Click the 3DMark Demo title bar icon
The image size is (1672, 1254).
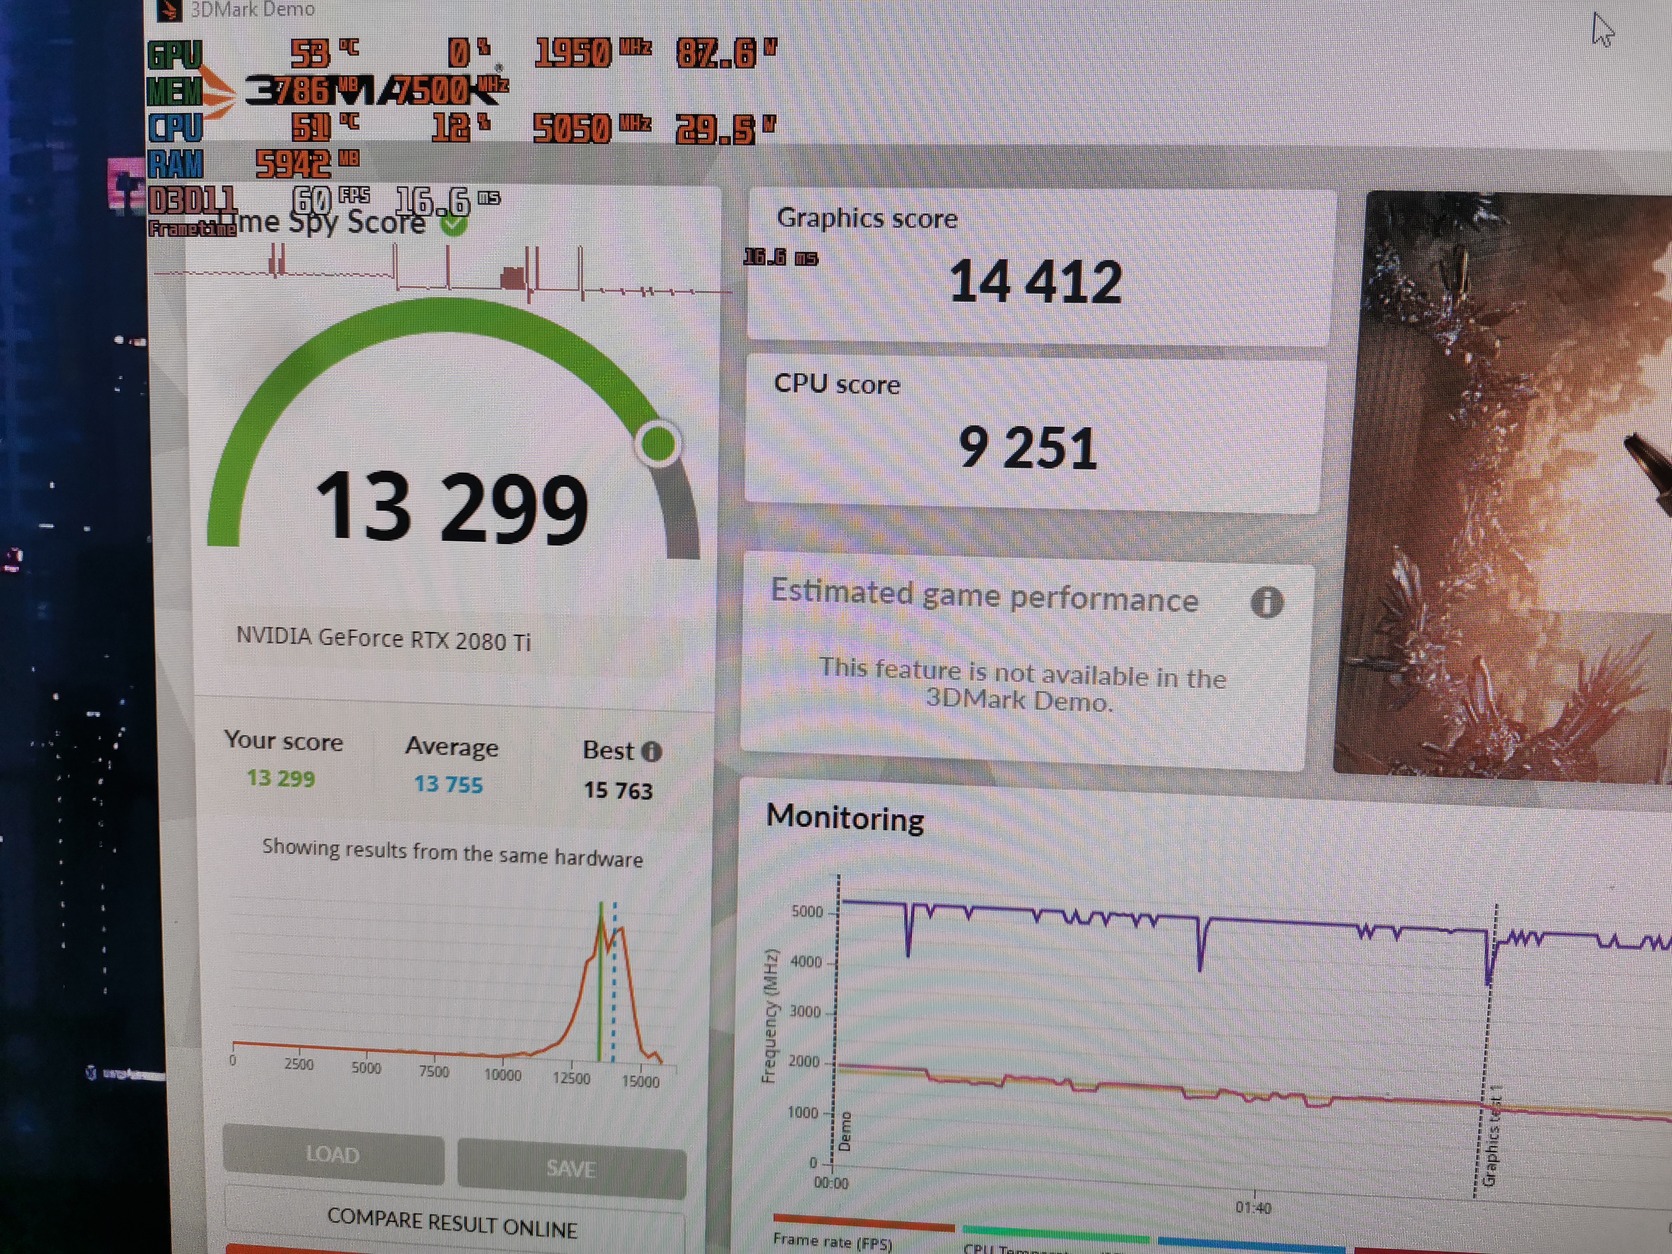tap(169, 10)
